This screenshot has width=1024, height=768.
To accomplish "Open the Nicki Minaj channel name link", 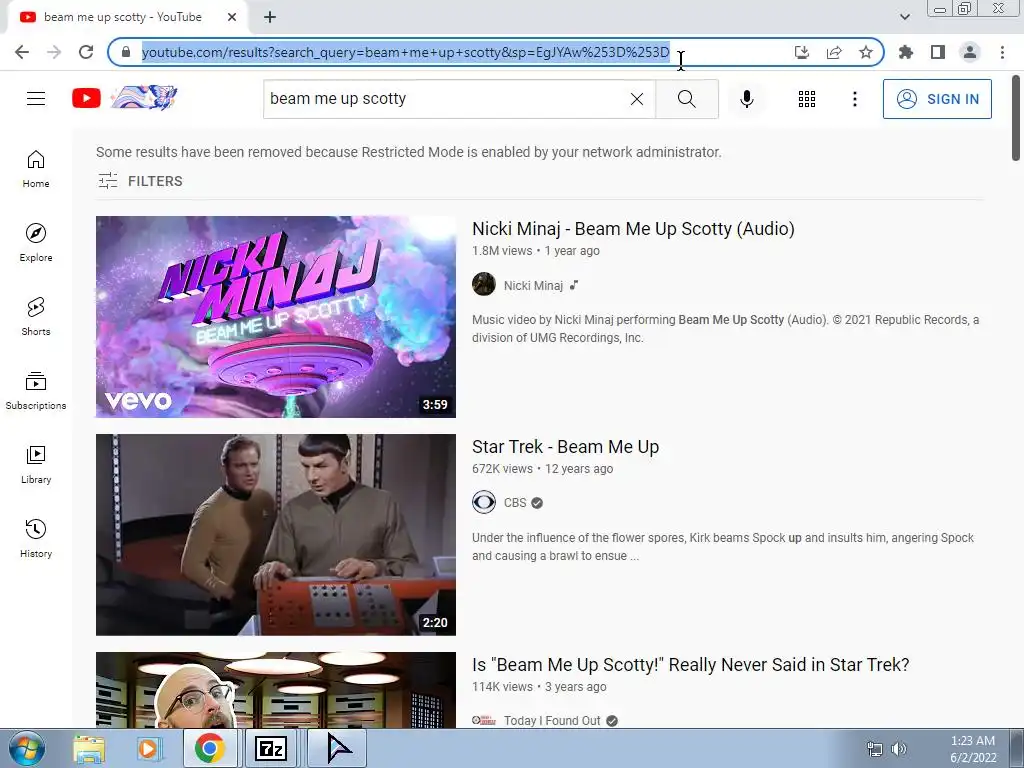I will [x=533, y=285].
